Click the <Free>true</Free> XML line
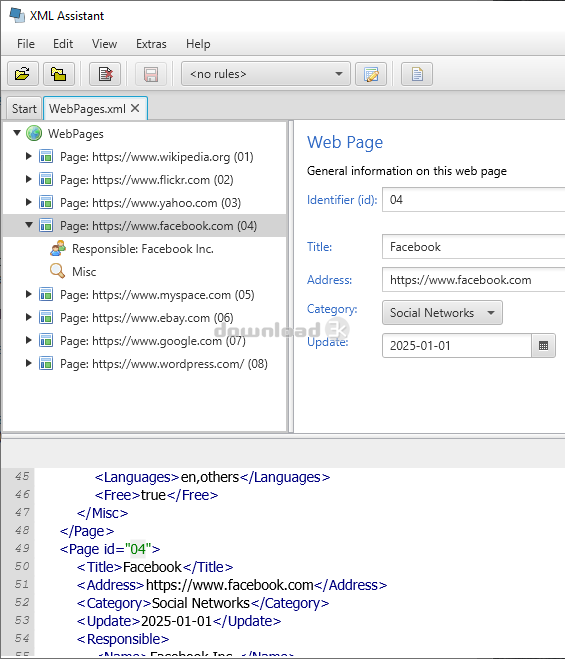The height and width of the screenshot is (659, 565). [156, 495]
